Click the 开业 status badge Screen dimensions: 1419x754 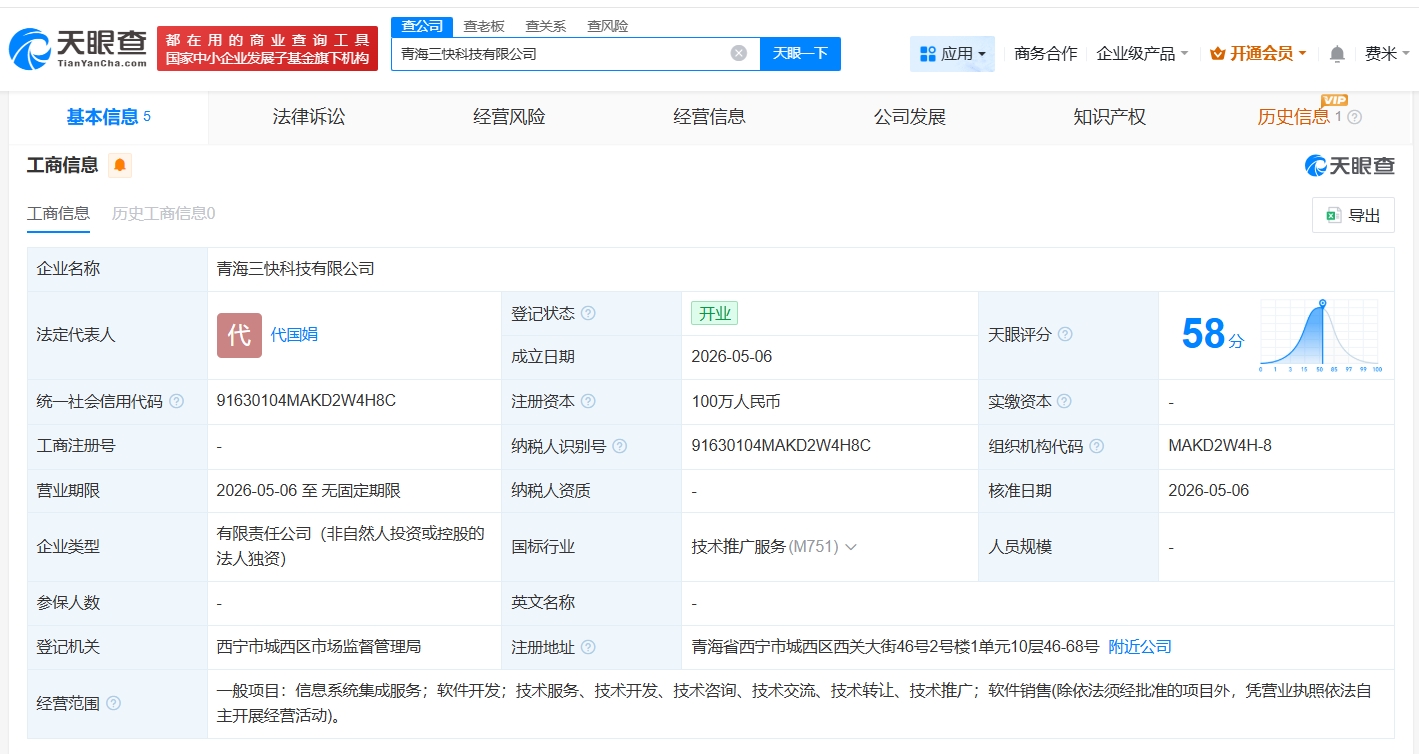(714, 313)
